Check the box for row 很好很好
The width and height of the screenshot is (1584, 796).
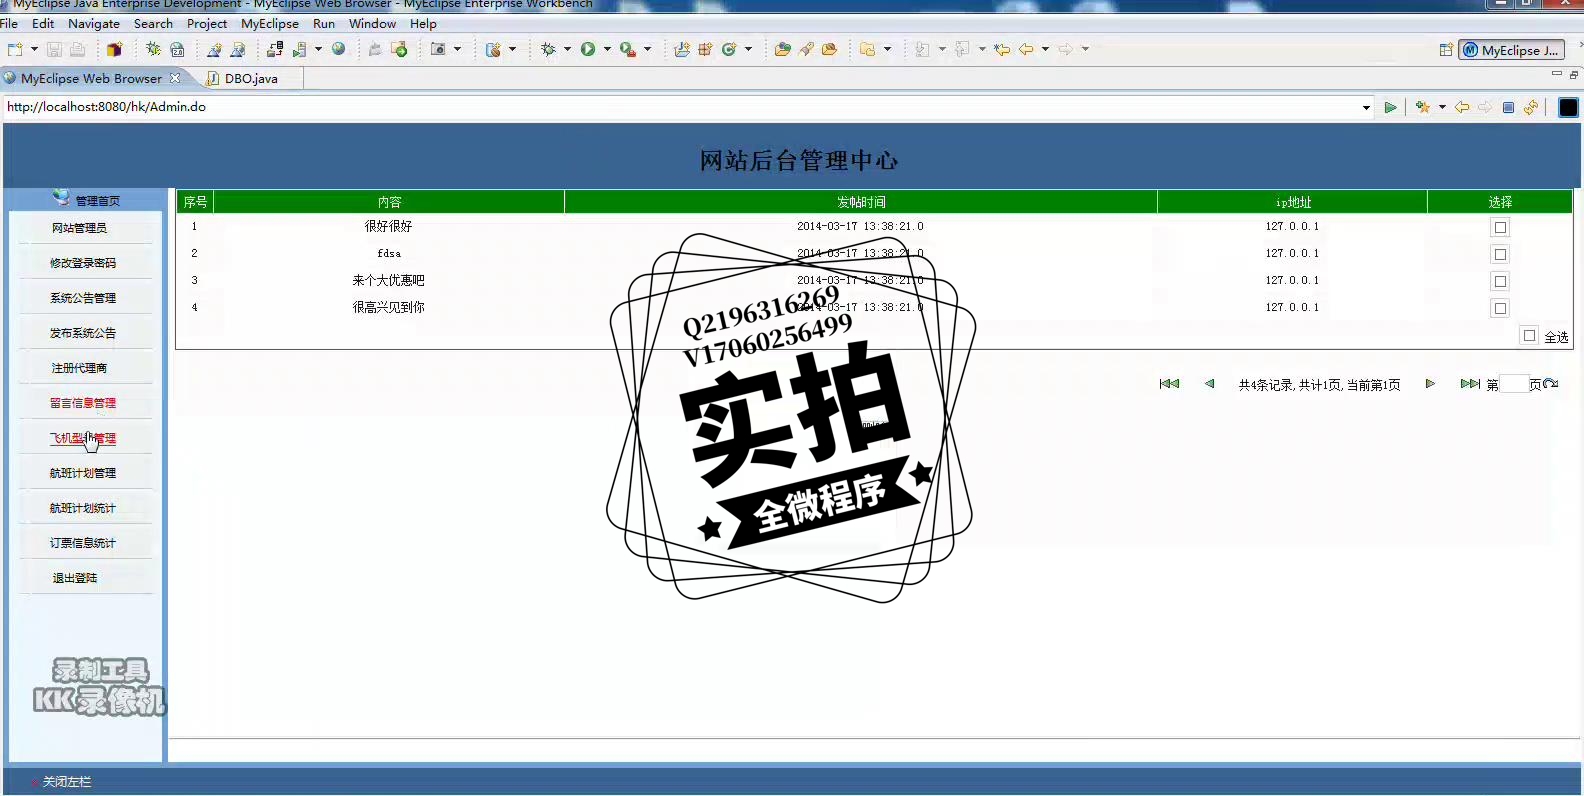[x=1500, y=227]
